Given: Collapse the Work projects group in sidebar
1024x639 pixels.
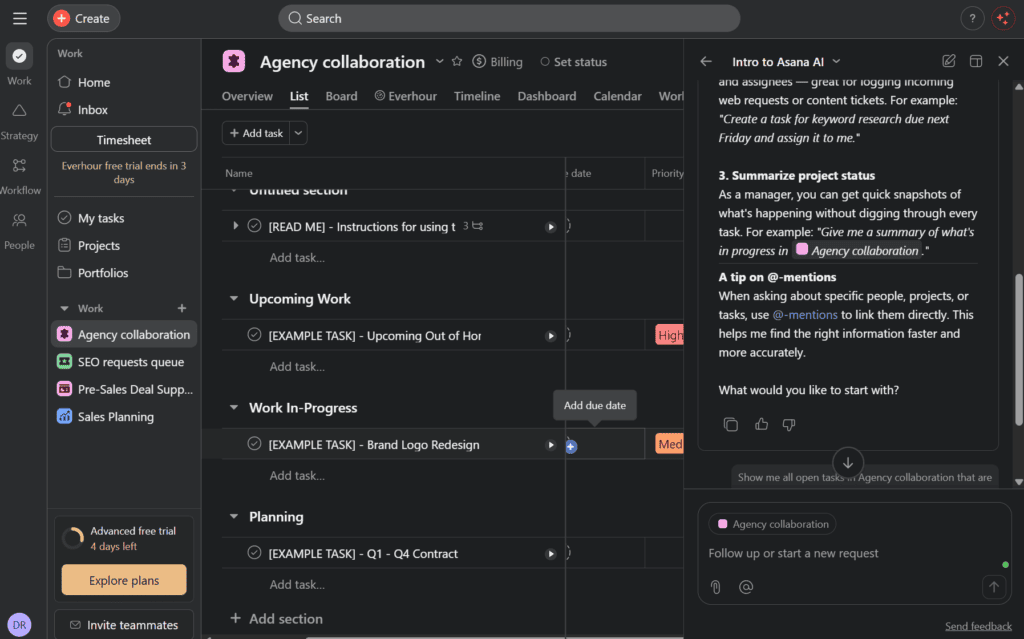Looking at the screenshot, I should click(x=64, y=308).
